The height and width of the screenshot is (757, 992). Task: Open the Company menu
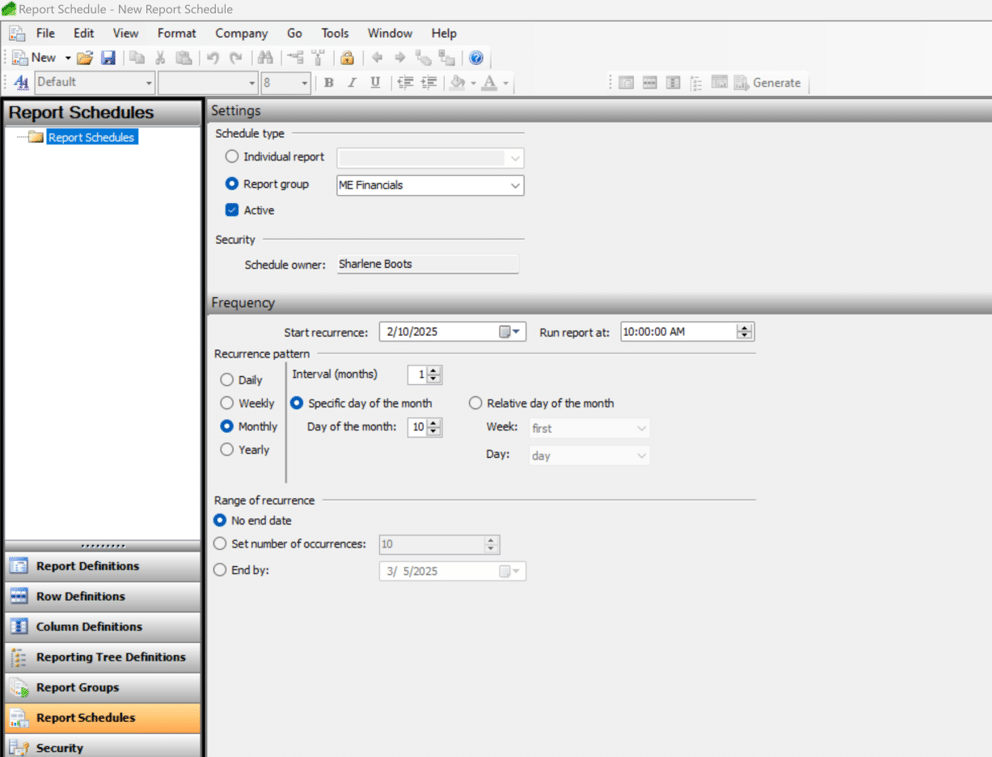241,33
